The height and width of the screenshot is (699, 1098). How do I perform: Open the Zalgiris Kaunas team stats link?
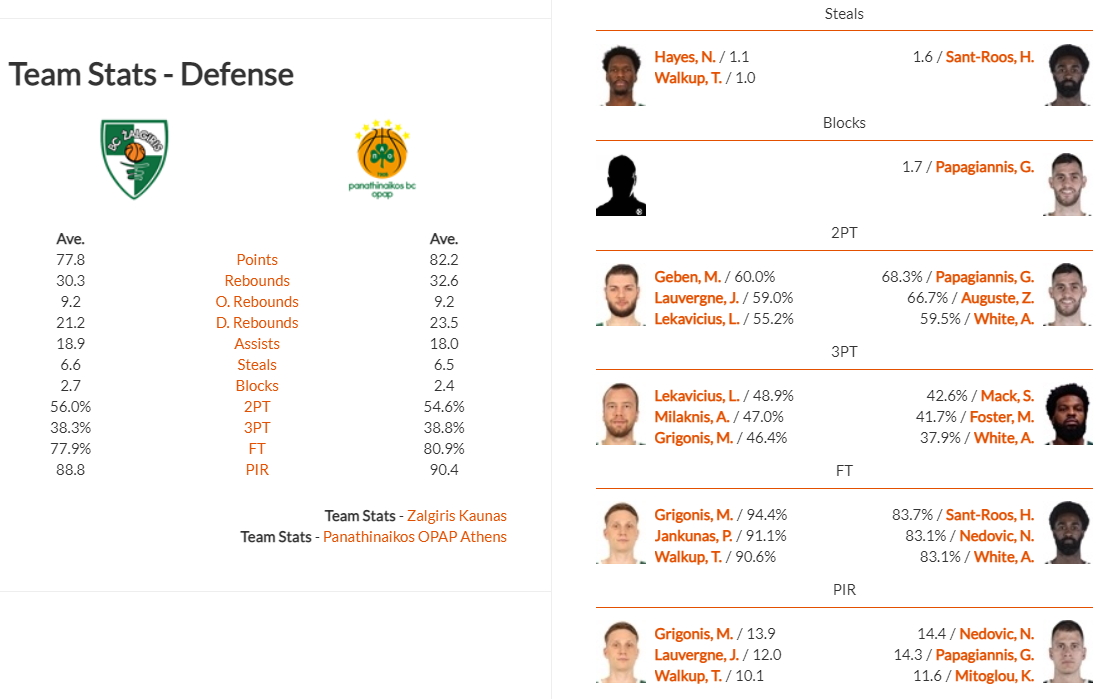tap(457, 516)
